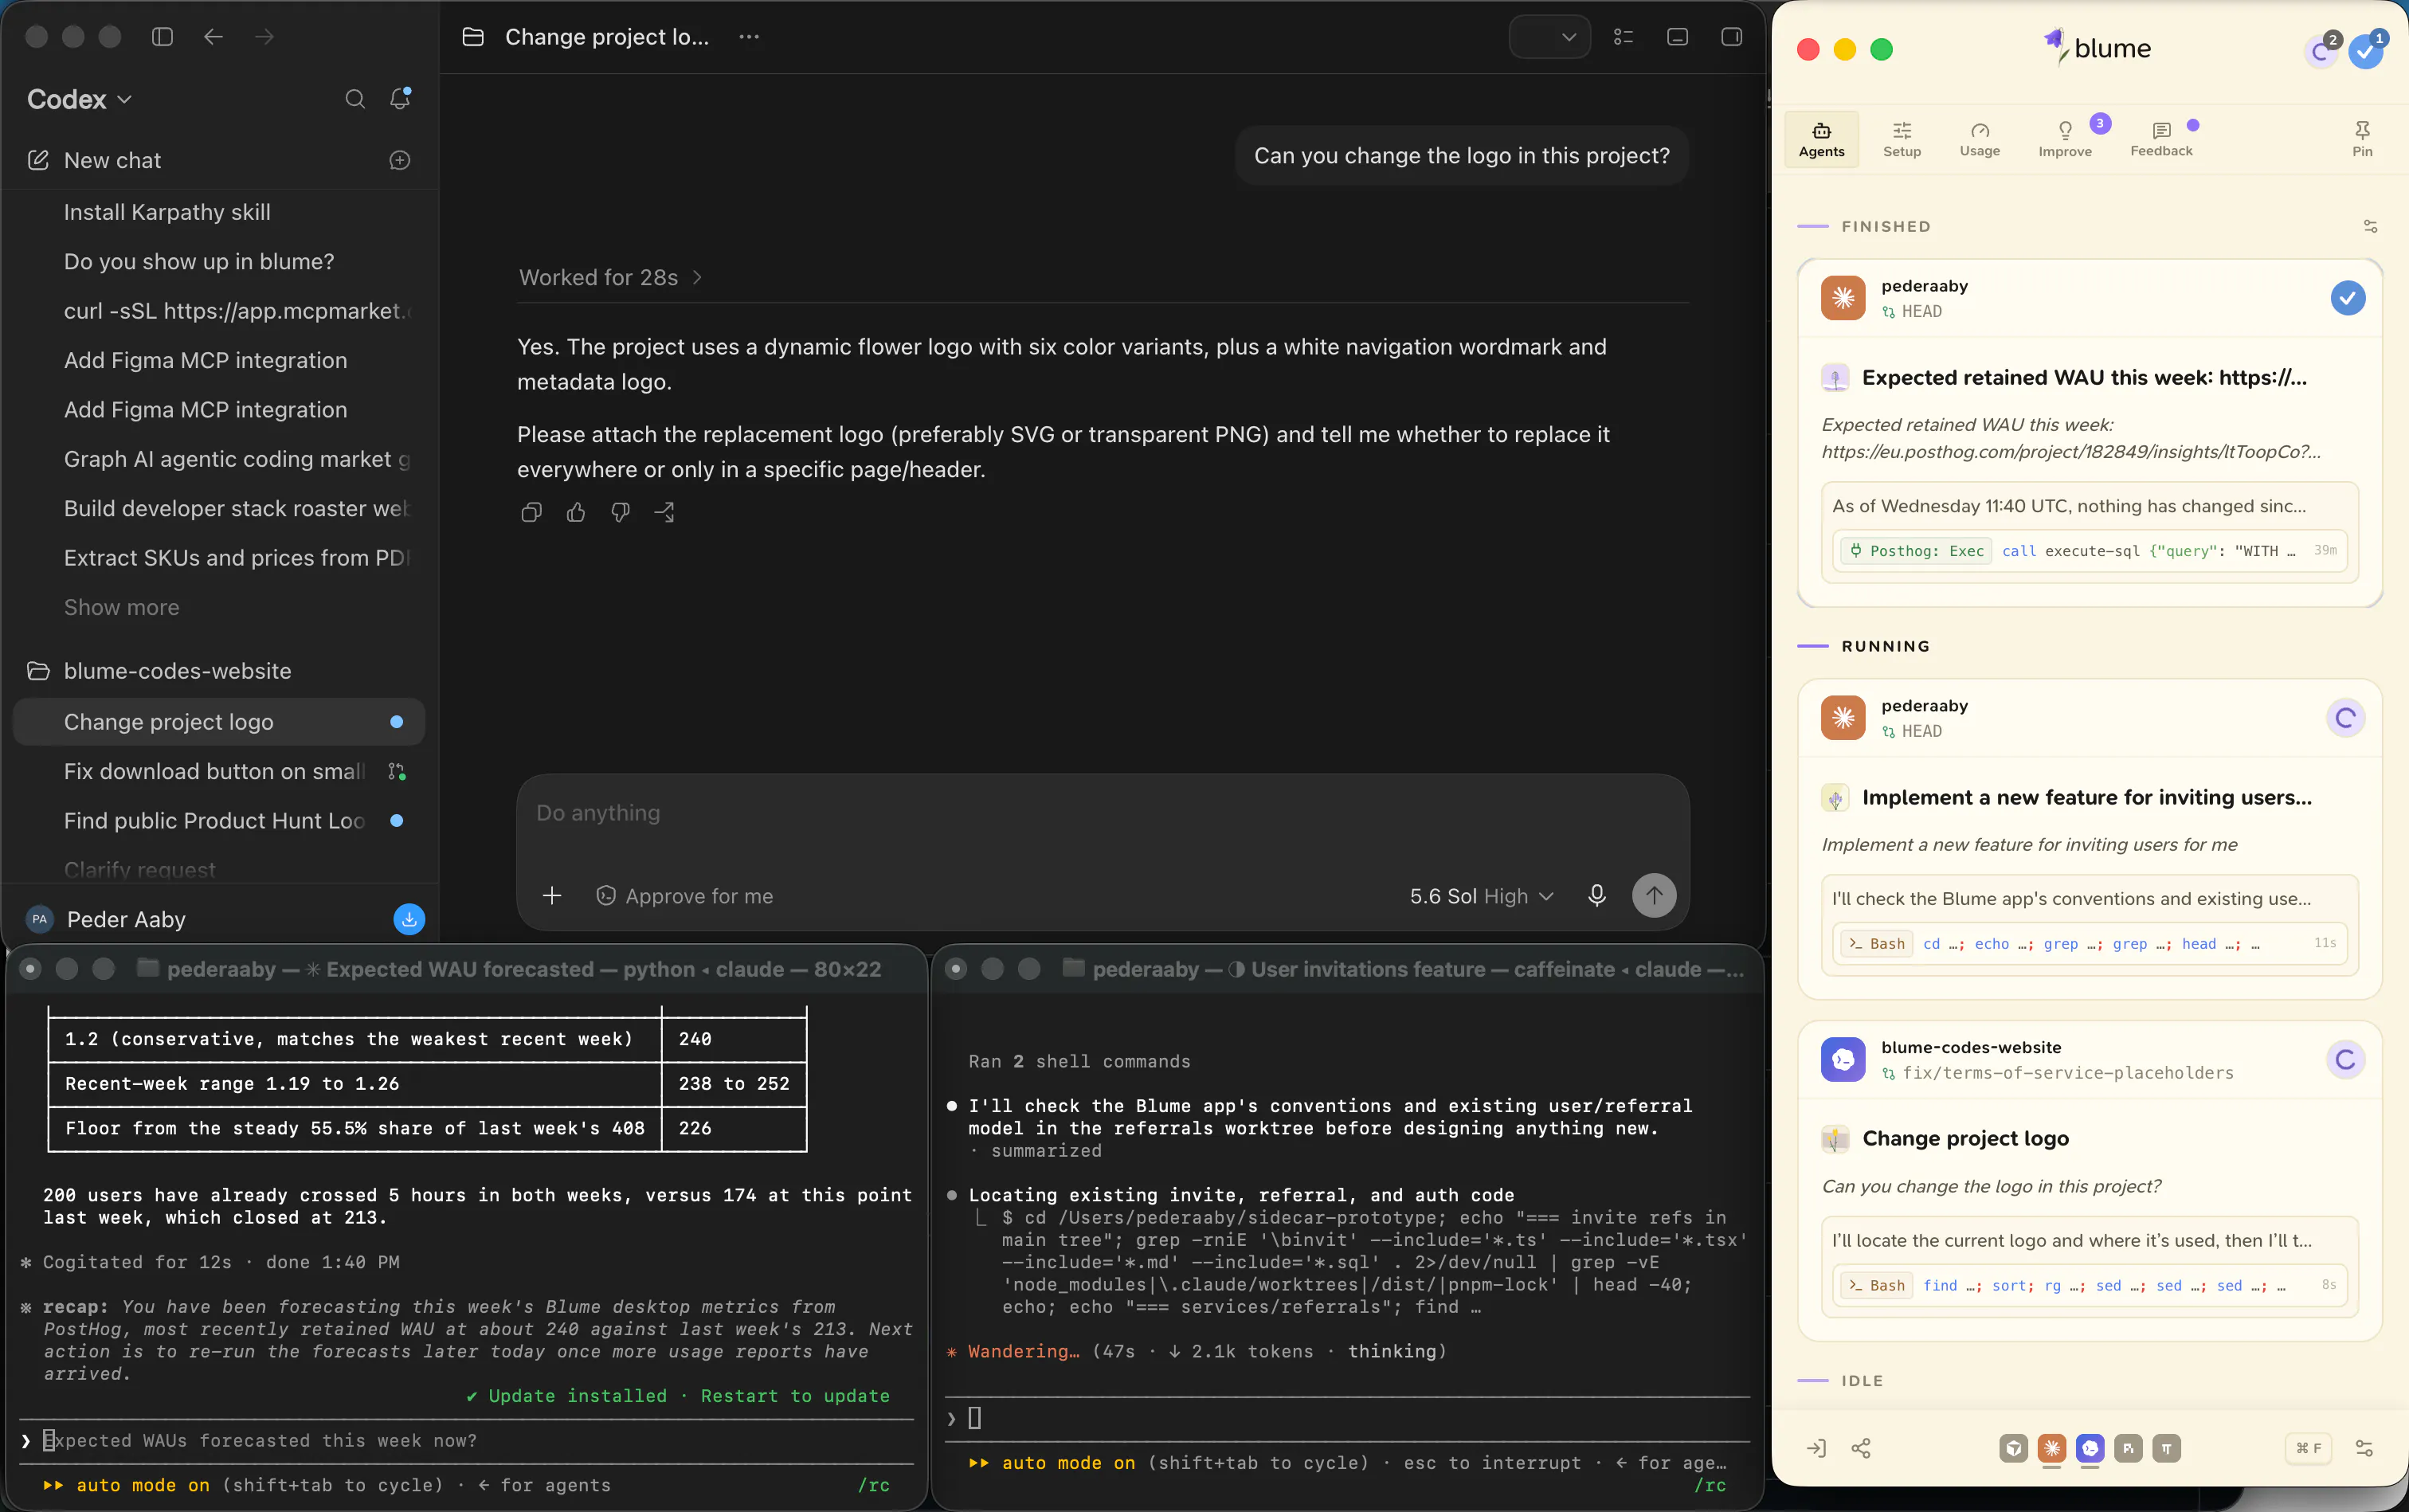This screenshot has height=1512, width=2409.
Task: Open the Change project logo chat in sidebar
Action: tap(219, 722)
